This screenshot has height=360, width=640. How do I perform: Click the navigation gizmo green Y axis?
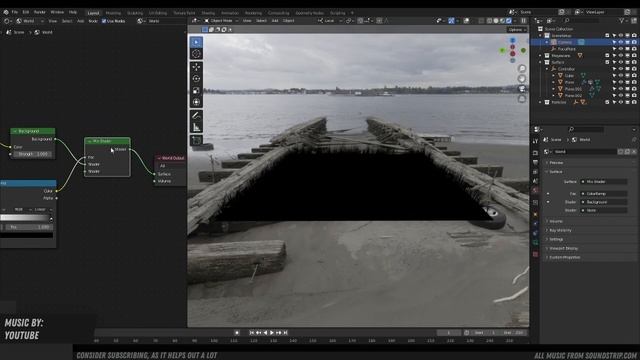pos(502,50)
